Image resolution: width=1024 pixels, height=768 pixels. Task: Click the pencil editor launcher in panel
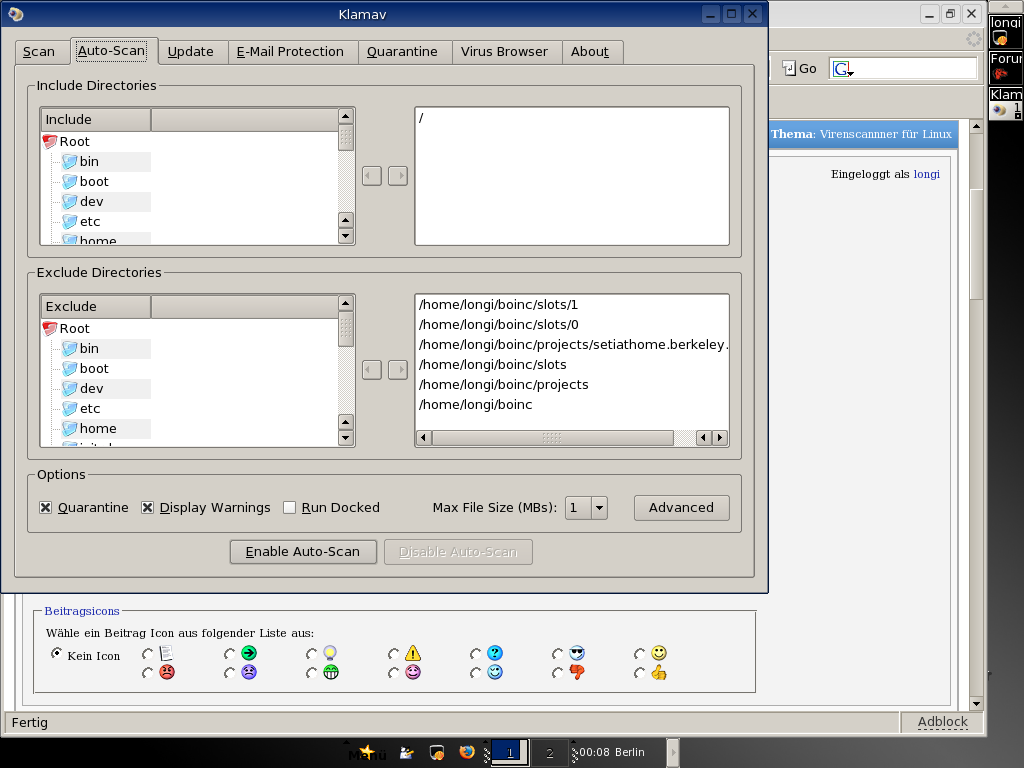[x=407, y=752]
